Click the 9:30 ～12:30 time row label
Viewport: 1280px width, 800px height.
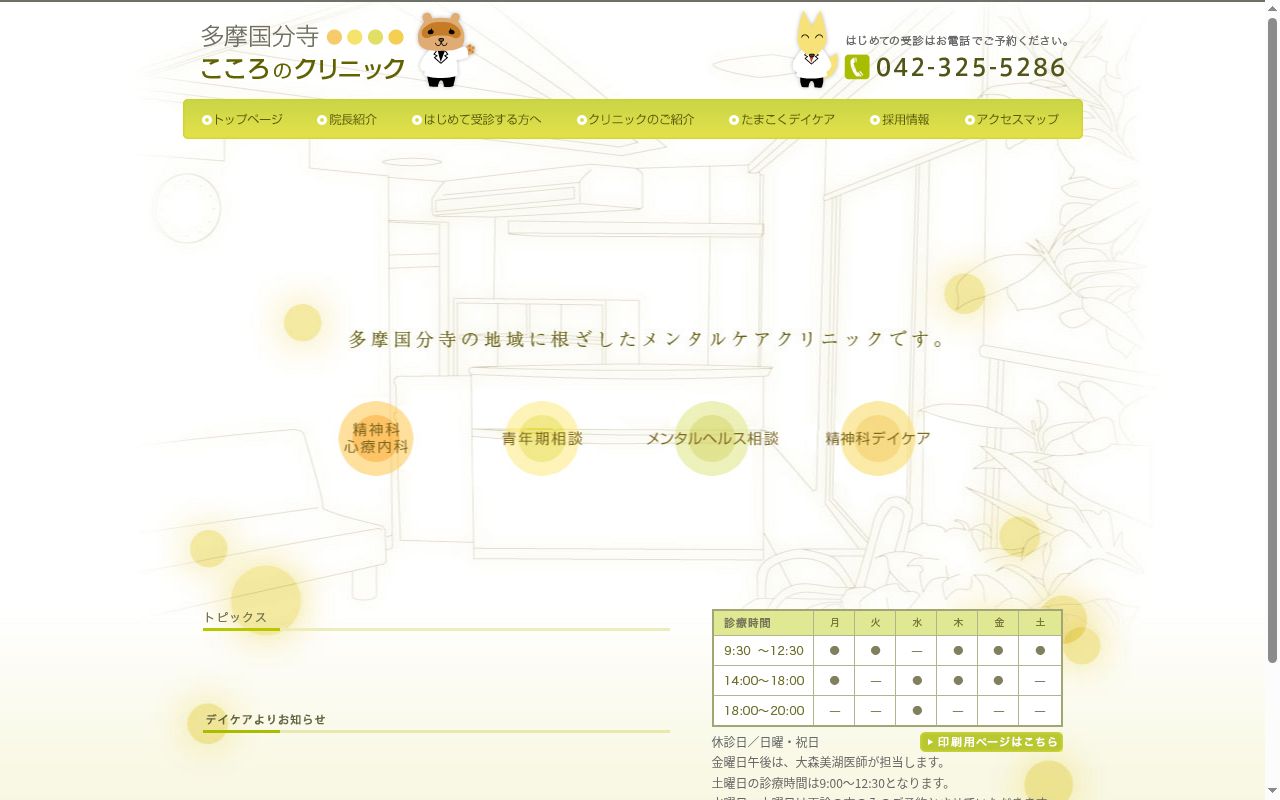(x=764, y=650)
